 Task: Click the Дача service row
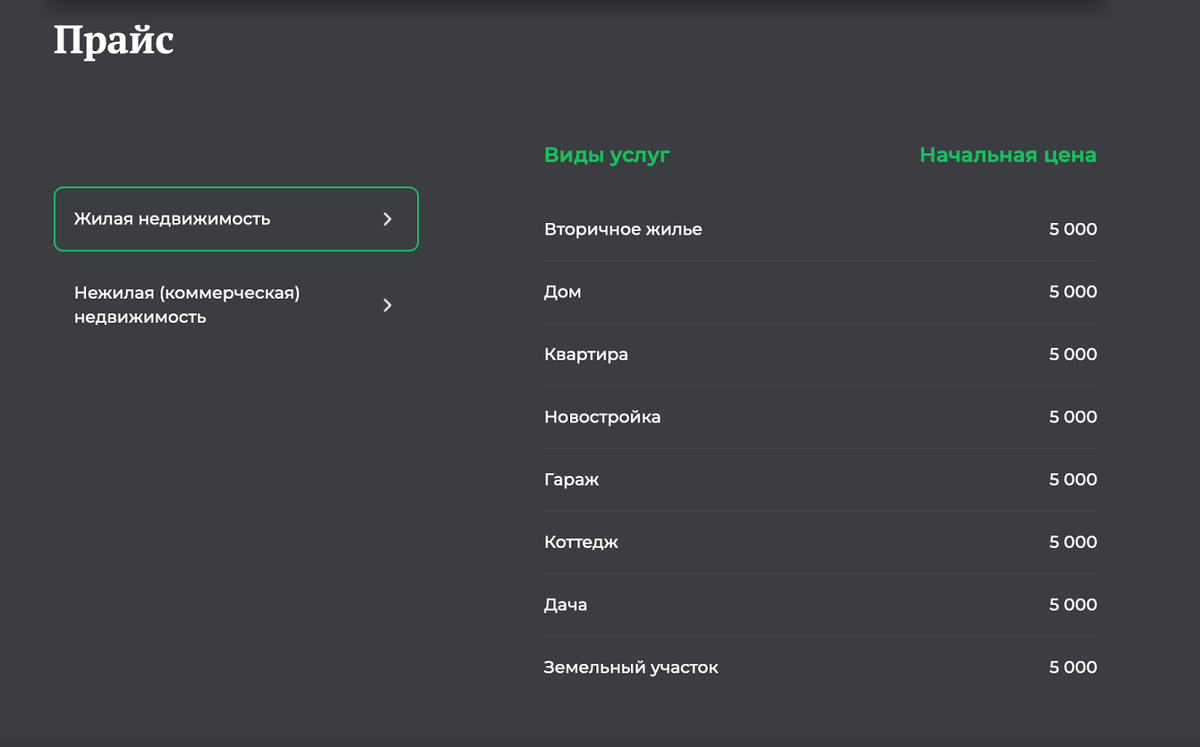tap(566, 605)
